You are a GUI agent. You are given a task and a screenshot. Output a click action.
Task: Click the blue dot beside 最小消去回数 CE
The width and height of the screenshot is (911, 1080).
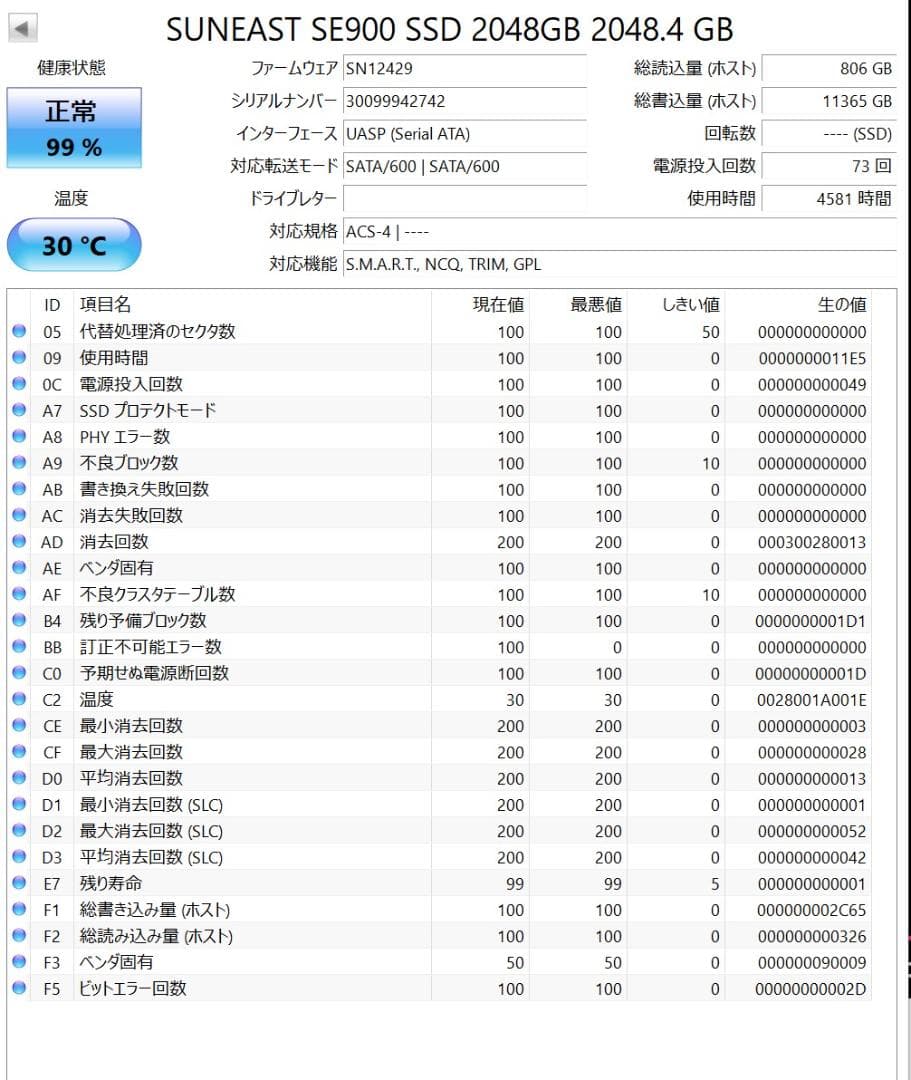coord(20,726)
